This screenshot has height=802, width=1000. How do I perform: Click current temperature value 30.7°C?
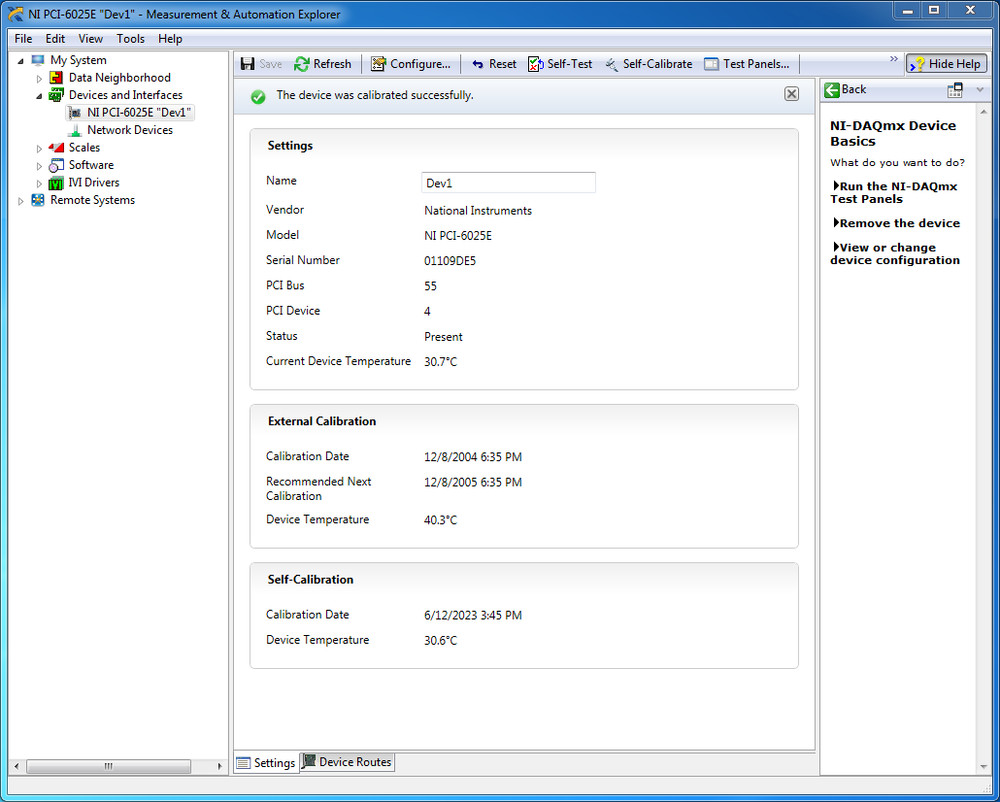point(441,362)
